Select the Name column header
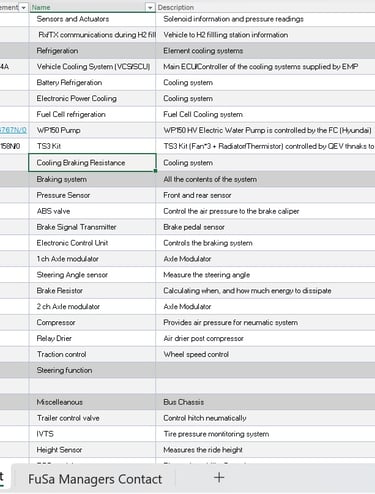Image resolution: width=375 pixels, height=494 pixels. [x=88, y=7]
